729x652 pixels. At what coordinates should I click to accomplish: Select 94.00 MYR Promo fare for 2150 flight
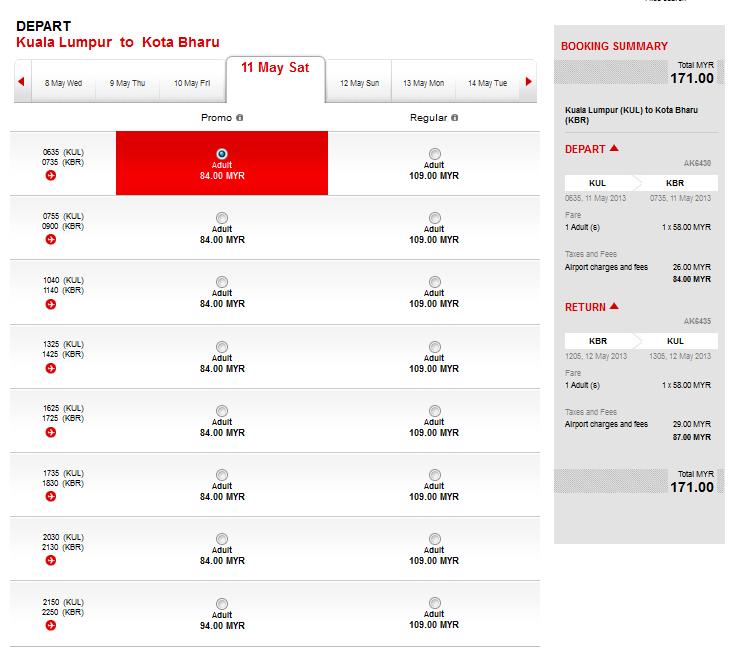click(222, 604)
